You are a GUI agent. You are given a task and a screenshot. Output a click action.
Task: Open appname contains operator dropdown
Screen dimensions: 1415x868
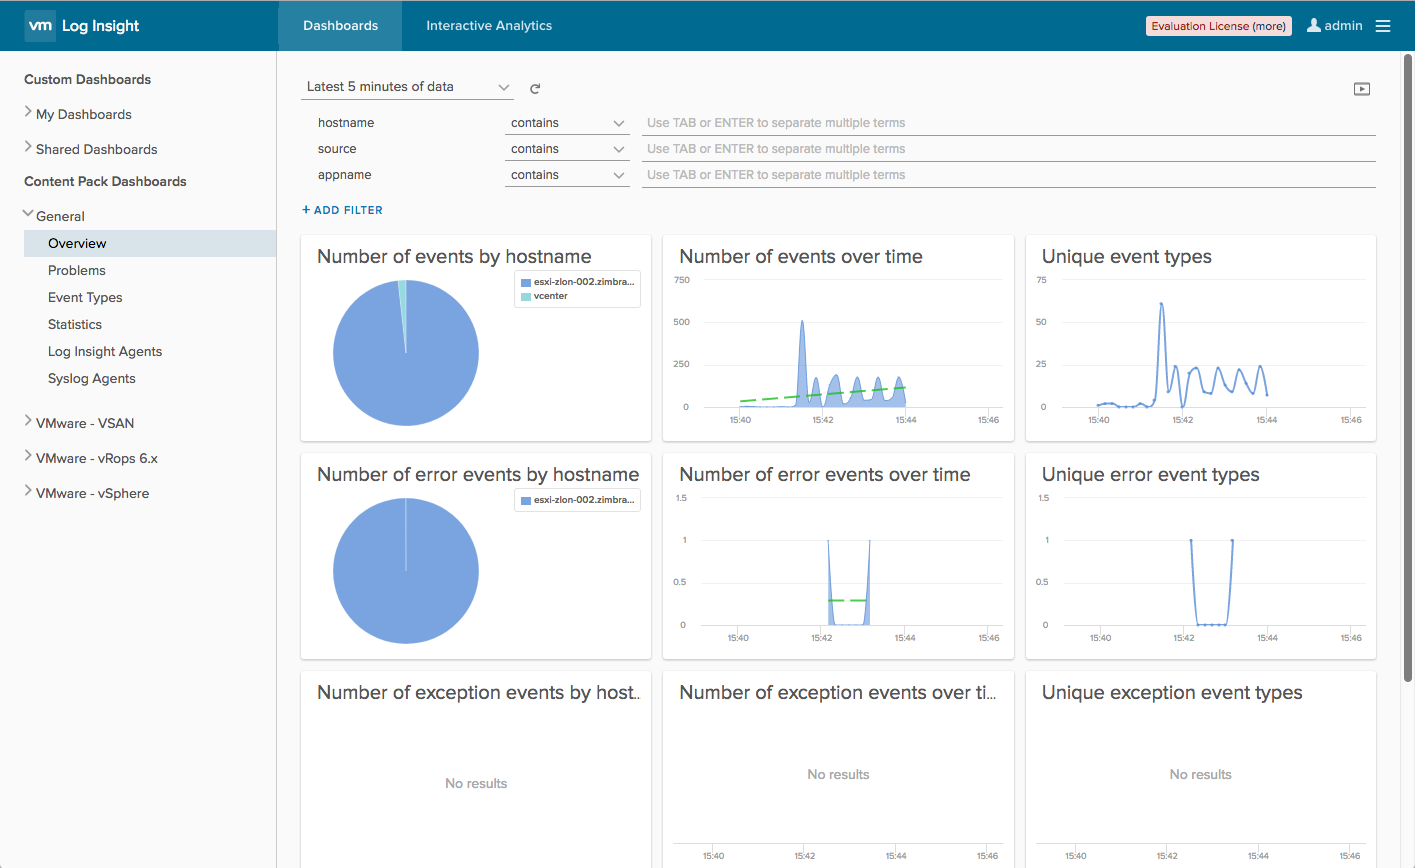[567, 175]
